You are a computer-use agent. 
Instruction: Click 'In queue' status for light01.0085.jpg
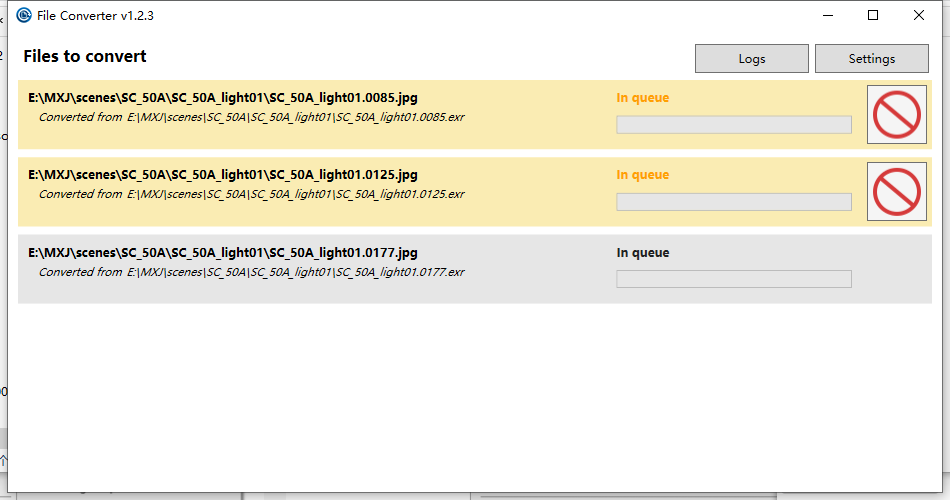point(643,98)
